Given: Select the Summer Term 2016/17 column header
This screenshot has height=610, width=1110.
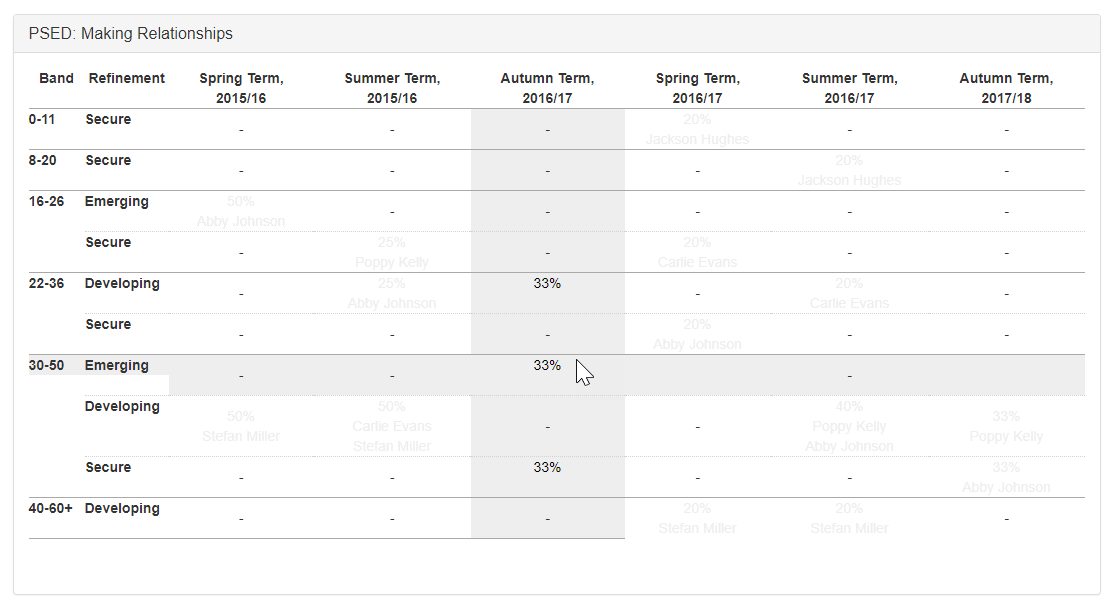Looking at the screenshot, I should [849, 88].
